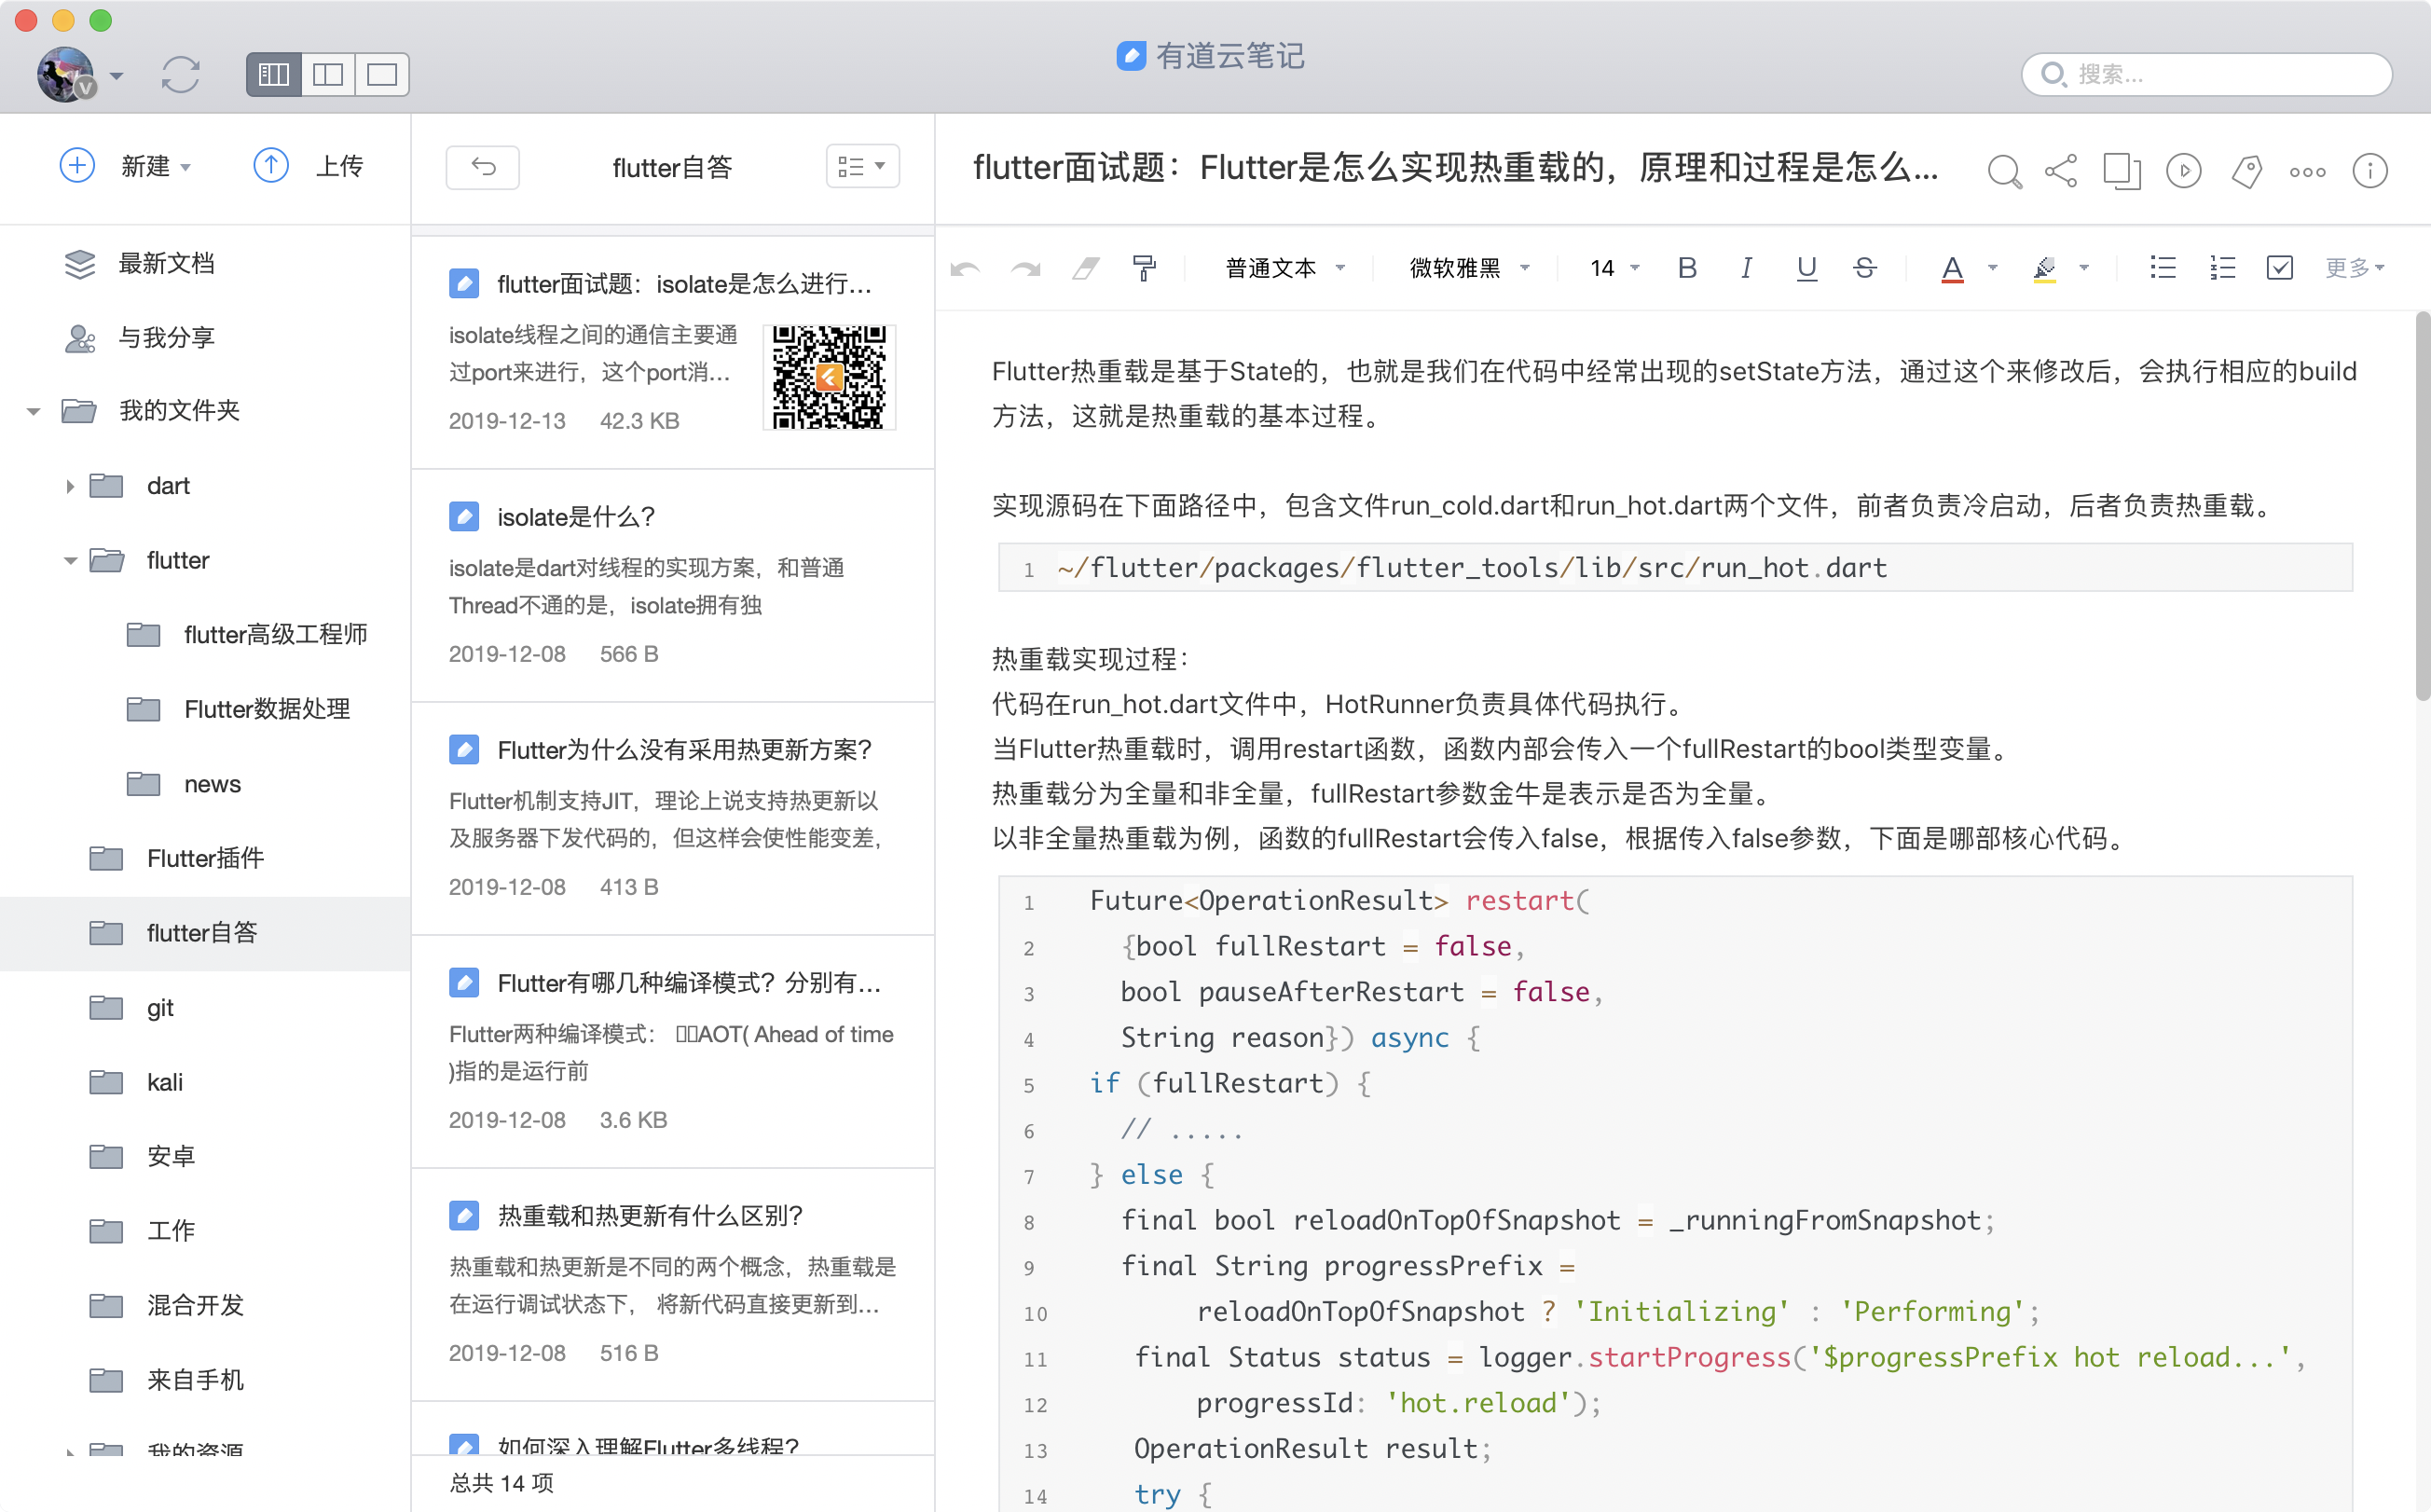Image resolution: width=2431 pixels, height=1512 pixels.
Task: Open the more options ellipsis menu
Action: [2308, 172]
